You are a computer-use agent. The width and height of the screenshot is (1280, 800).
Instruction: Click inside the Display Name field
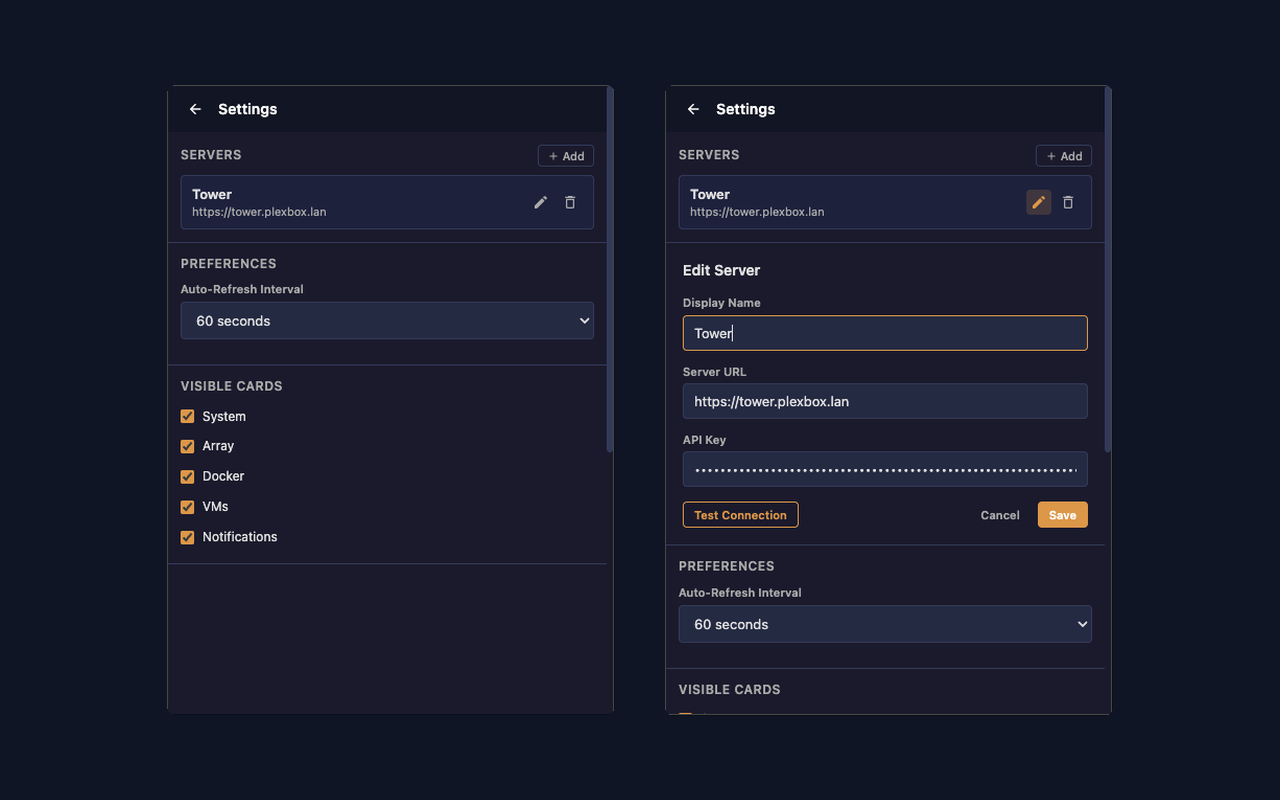(885, 332)
